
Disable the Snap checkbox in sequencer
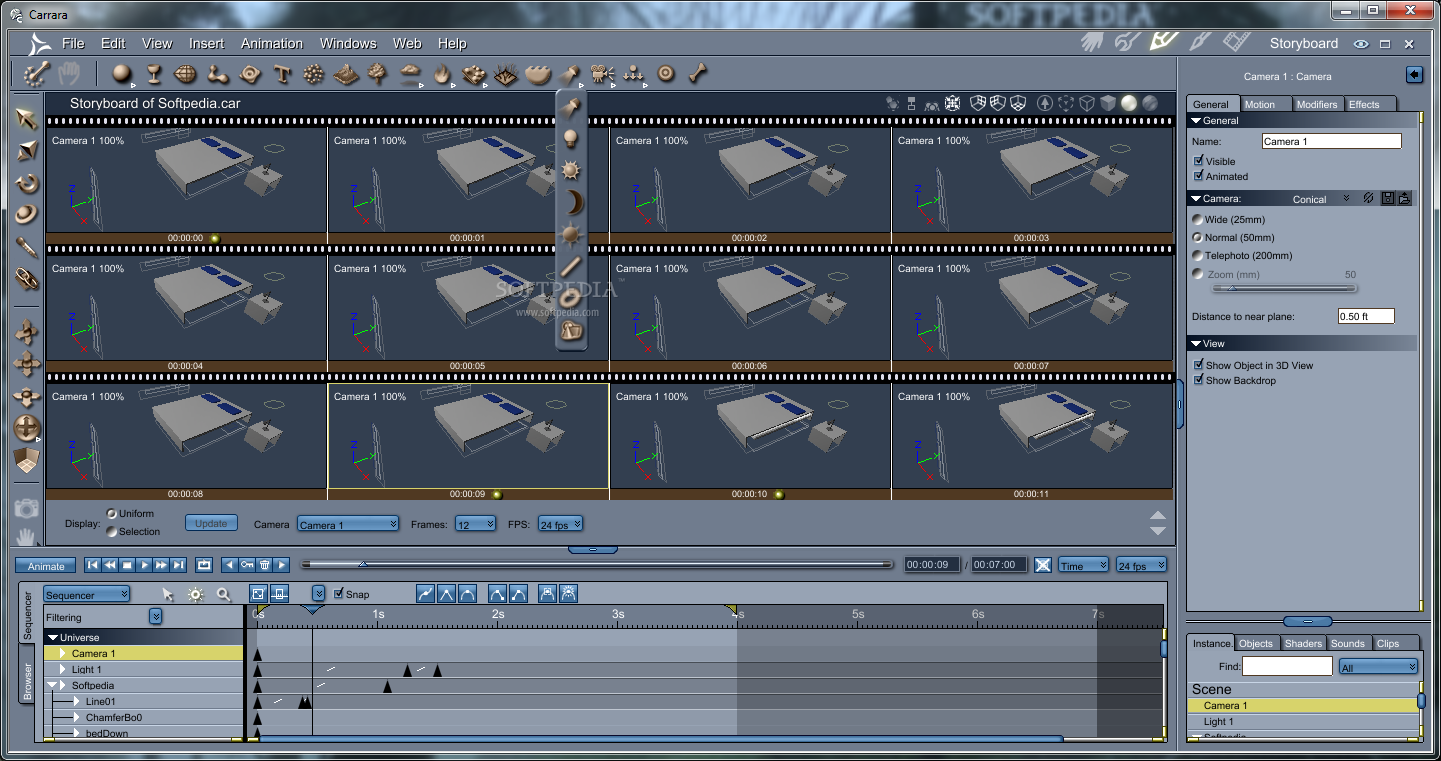tap(338, 594)
